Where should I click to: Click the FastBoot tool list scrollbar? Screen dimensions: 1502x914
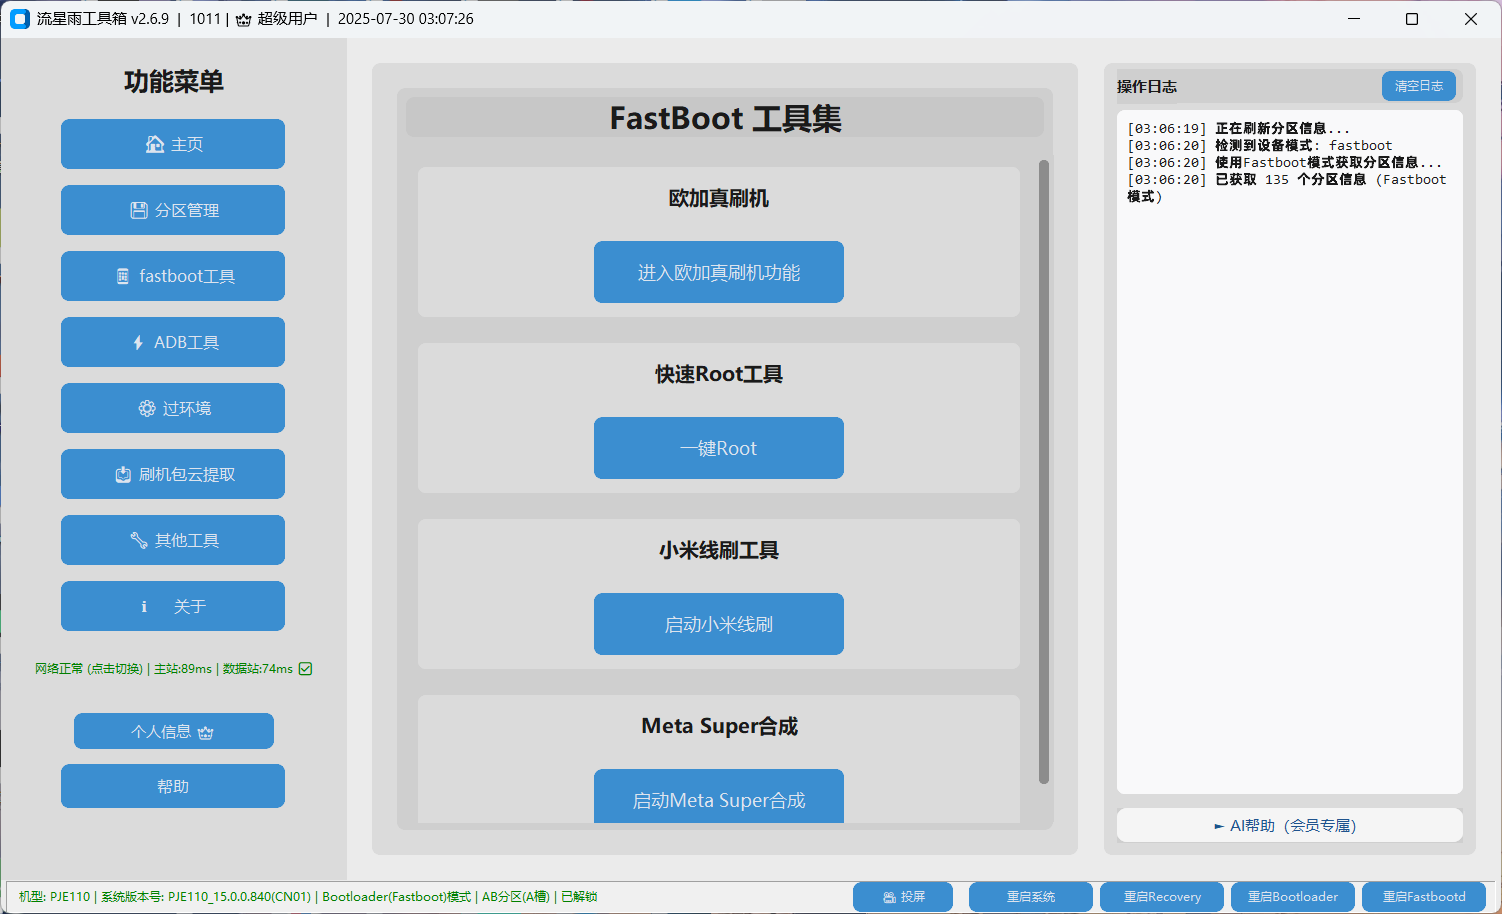tap(1044, 470)
